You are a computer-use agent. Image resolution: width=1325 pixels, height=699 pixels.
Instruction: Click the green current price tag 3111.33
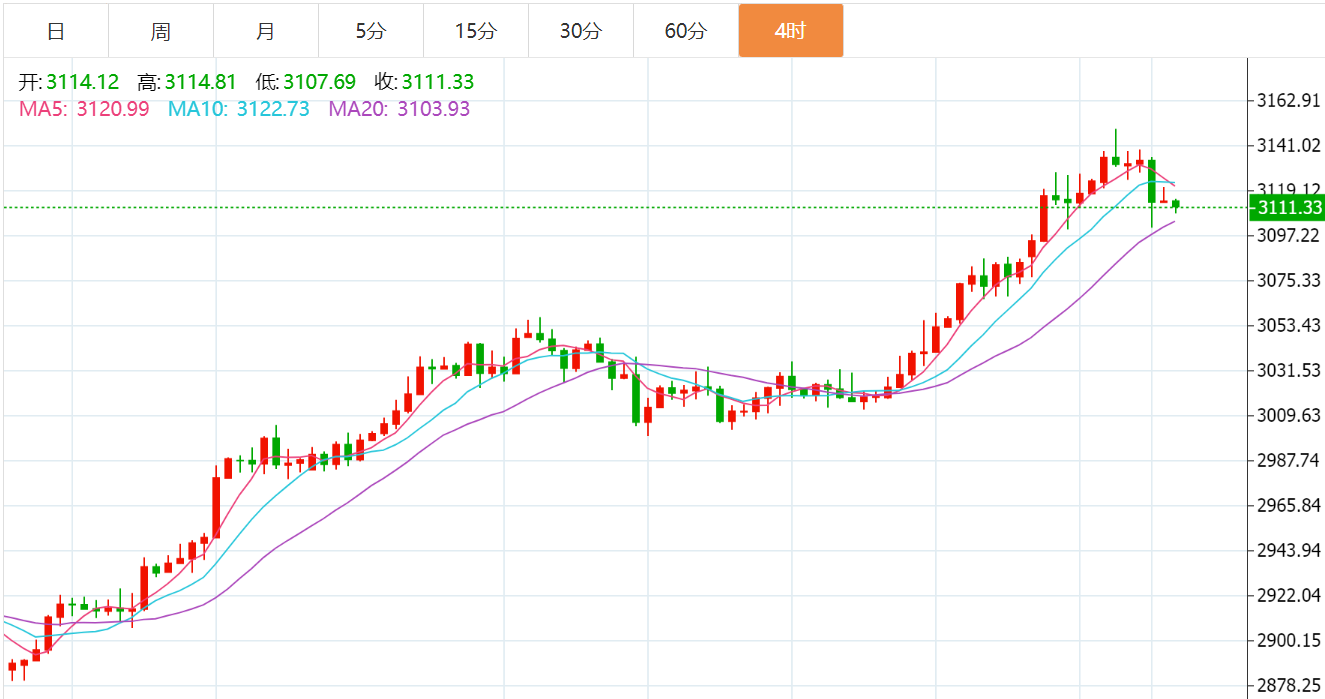click(x=1287, y=208)
